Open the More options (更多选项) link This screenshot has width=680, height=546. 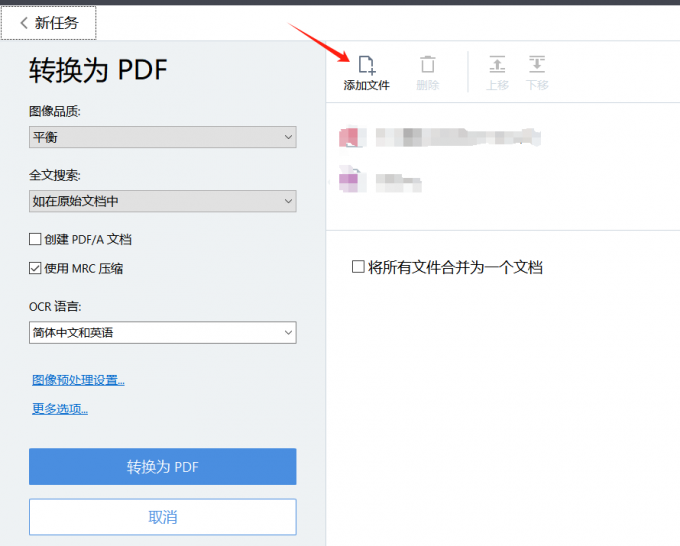pyautogui.click(x=60, y=409)
